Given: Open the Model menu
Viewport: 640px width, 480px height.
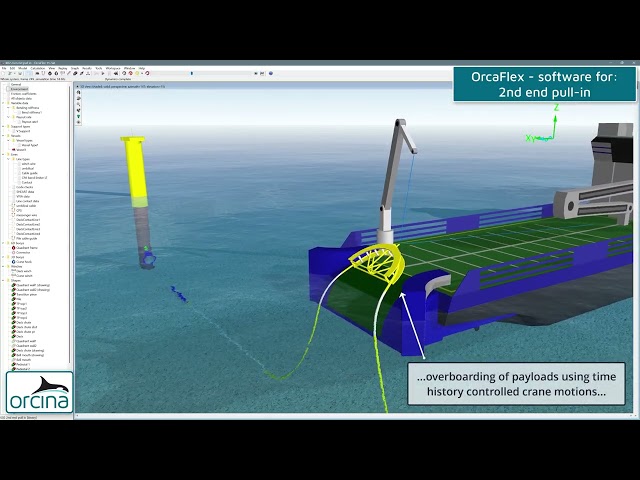Looking at the screenshot, I should click(22, 68).
